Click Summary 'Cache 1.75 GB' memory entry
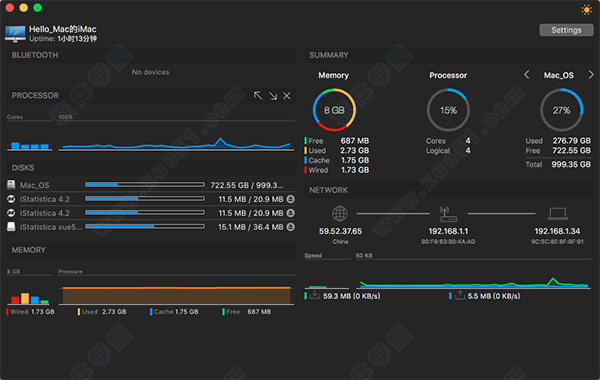This screenshot has width=600, height=380. [337, 160]
